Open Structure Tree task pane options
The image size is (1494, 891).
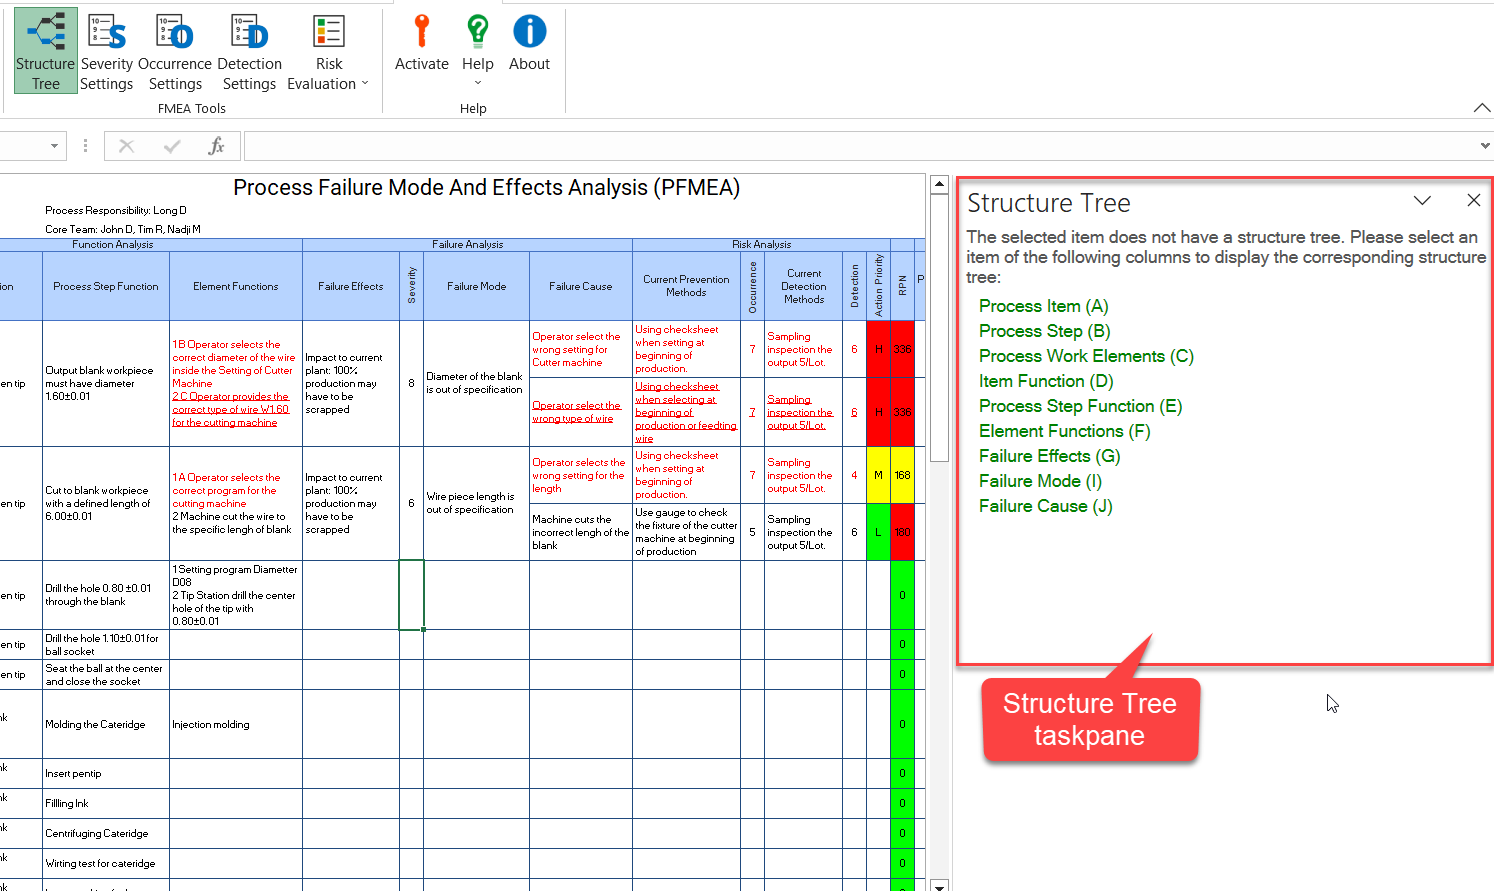coord(1422,201)
